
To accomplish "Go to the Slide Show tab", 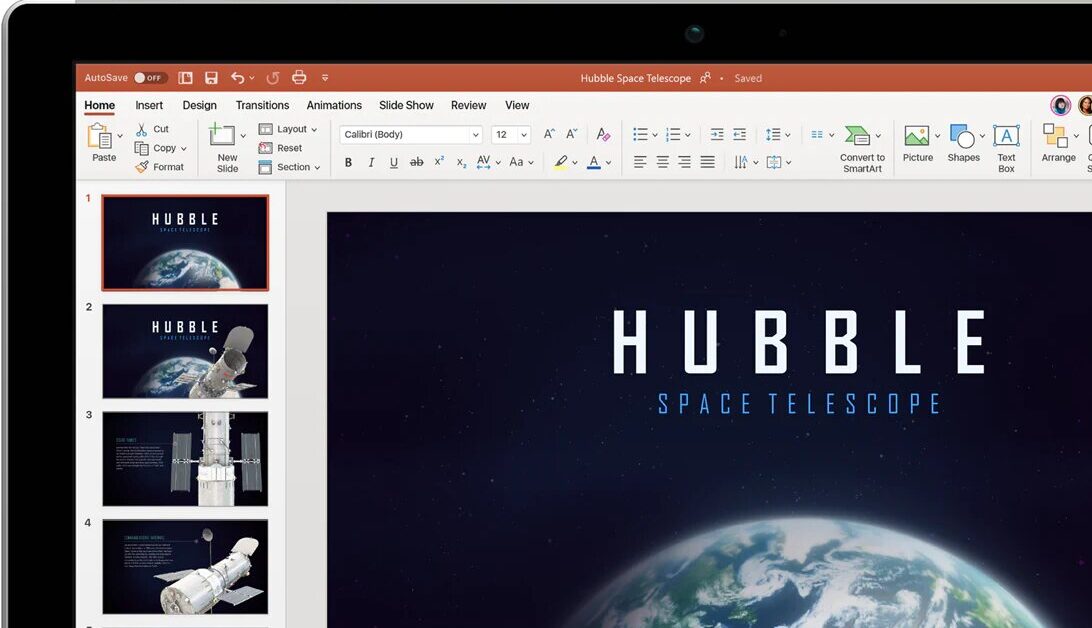I will tap(406, 105).
